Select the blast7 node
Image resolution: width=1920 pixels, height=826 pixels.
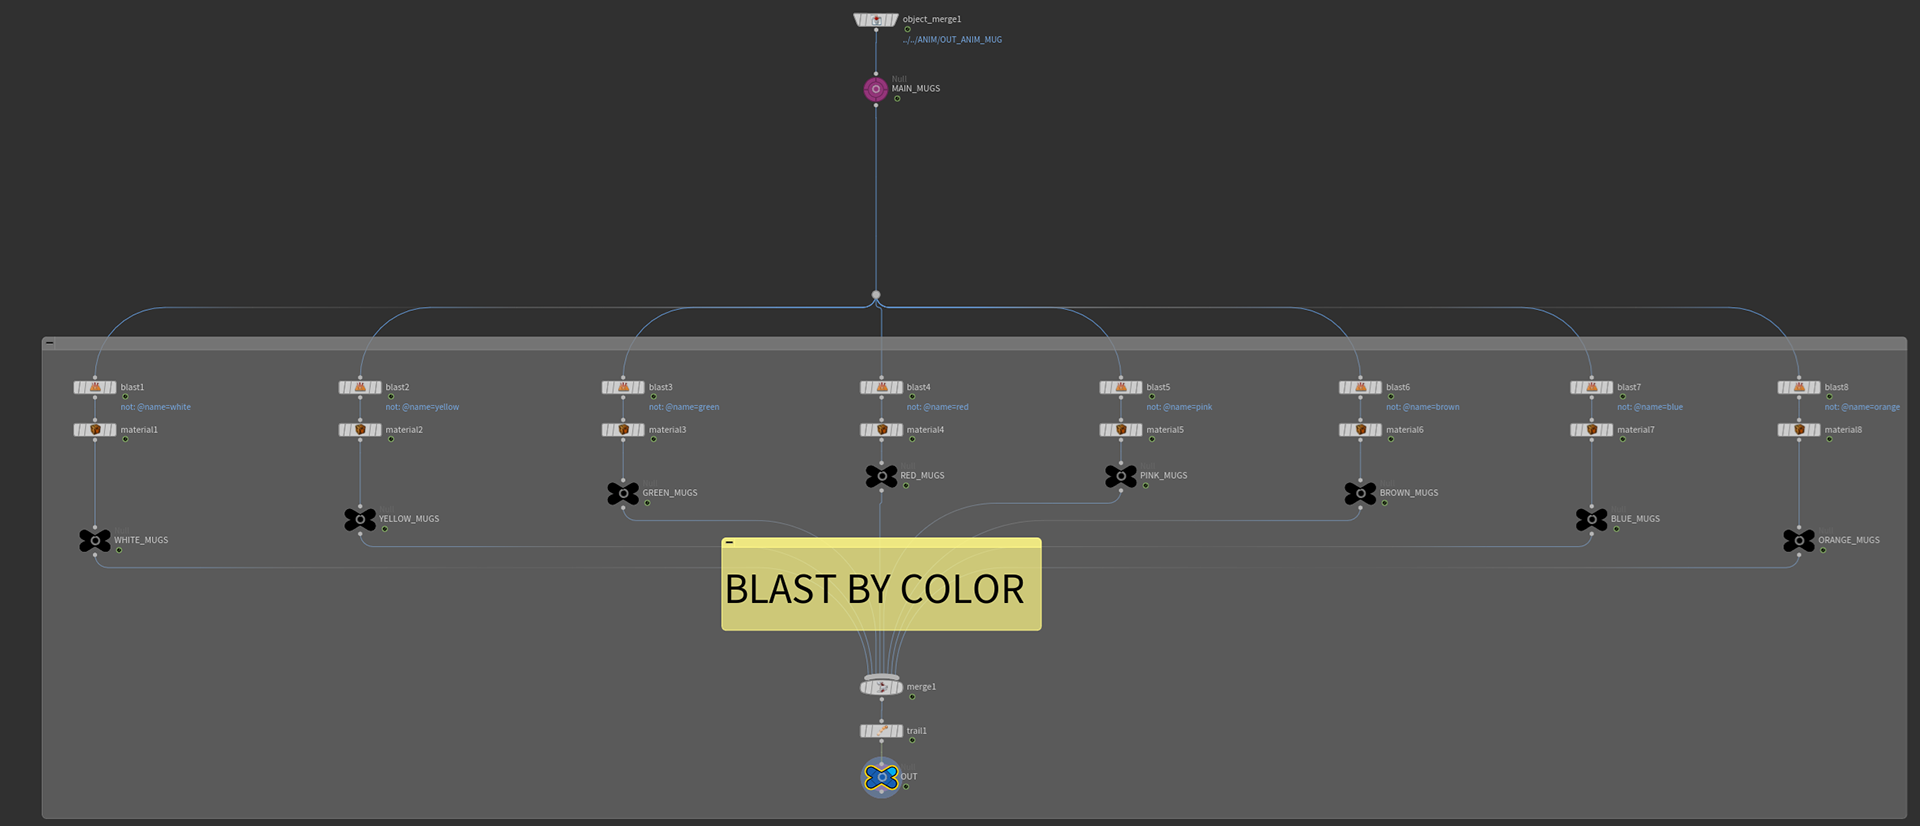1591,387
